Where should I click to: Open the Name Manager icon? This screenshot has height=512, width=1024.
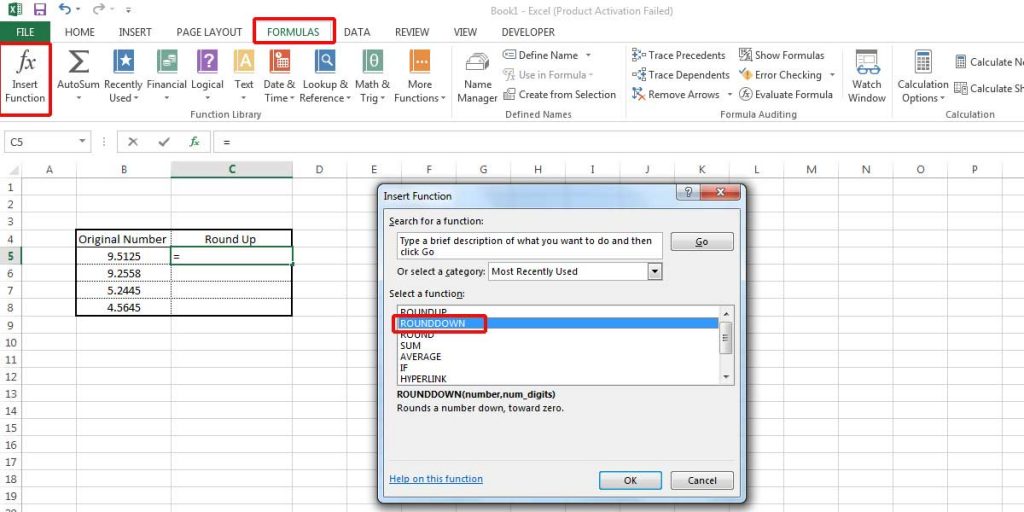tap(477, 63)
